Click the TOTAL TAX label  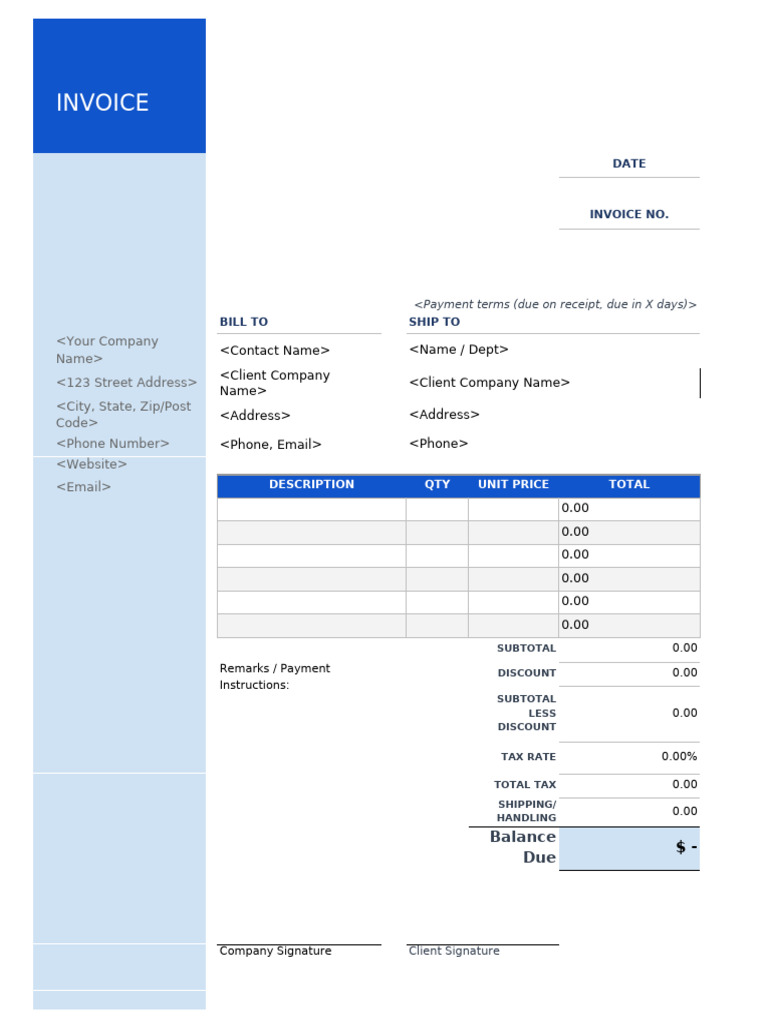[525, 785]
